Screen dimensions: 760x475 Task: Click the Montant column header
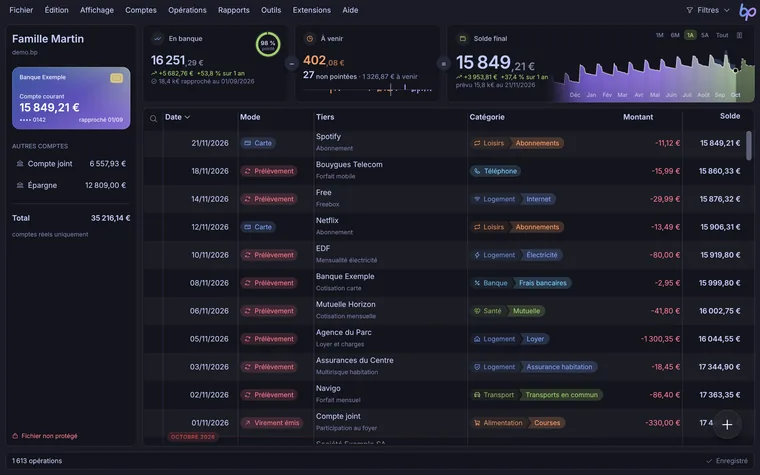click(638, 117)
